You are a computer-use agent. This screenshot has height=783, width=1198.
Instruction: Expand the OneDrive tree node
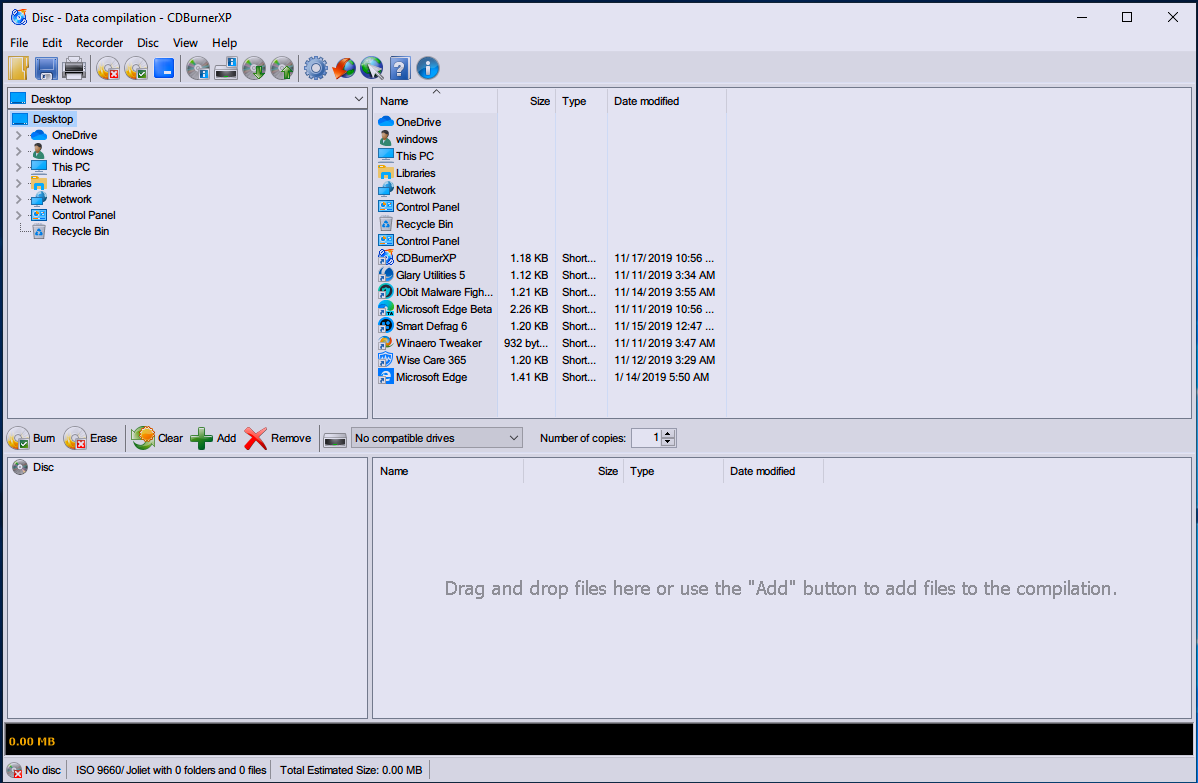click(18, 135)
